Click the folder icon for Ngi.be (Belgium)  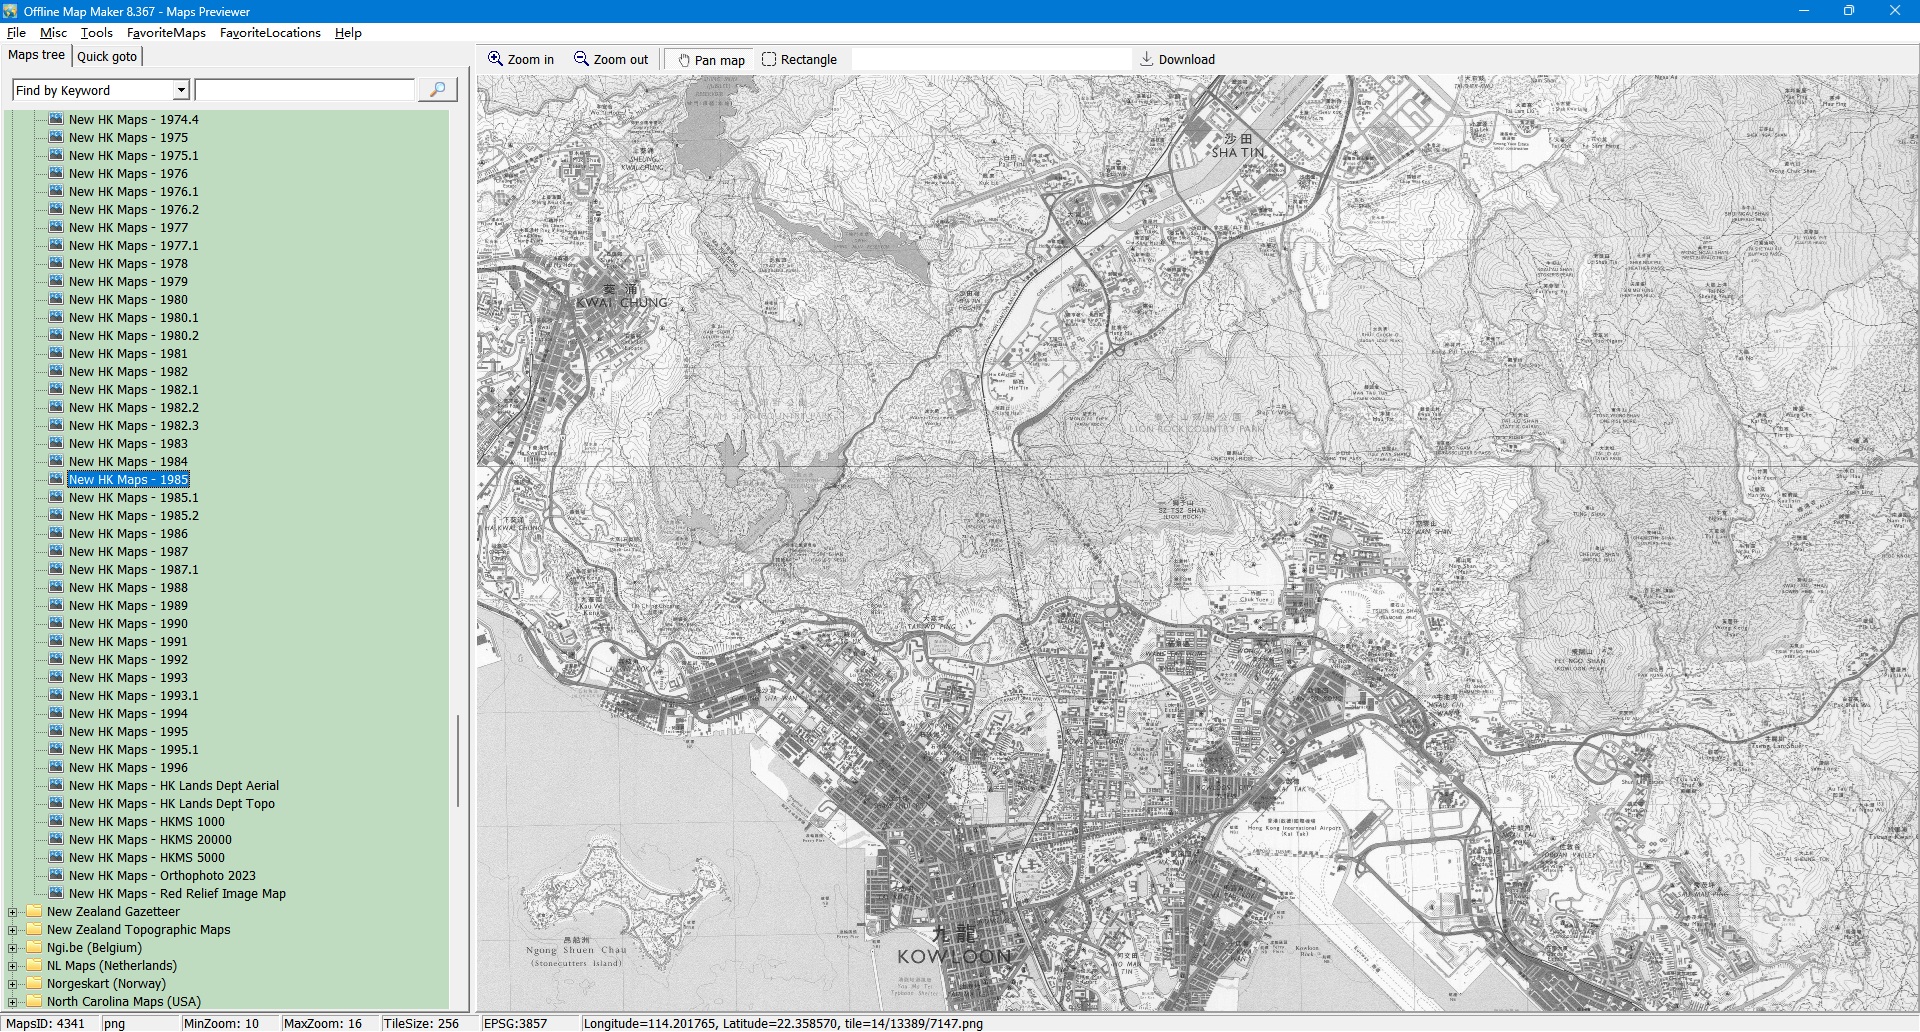tap(35, 947)
